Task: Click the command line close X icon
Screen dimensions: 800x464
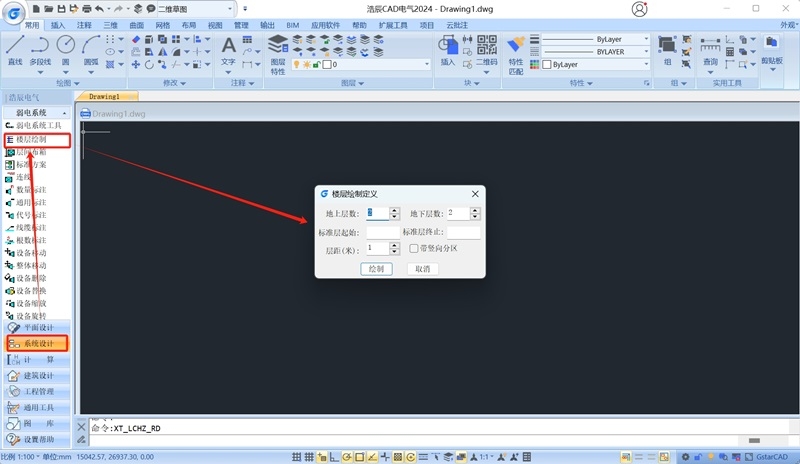Action: 82,427
